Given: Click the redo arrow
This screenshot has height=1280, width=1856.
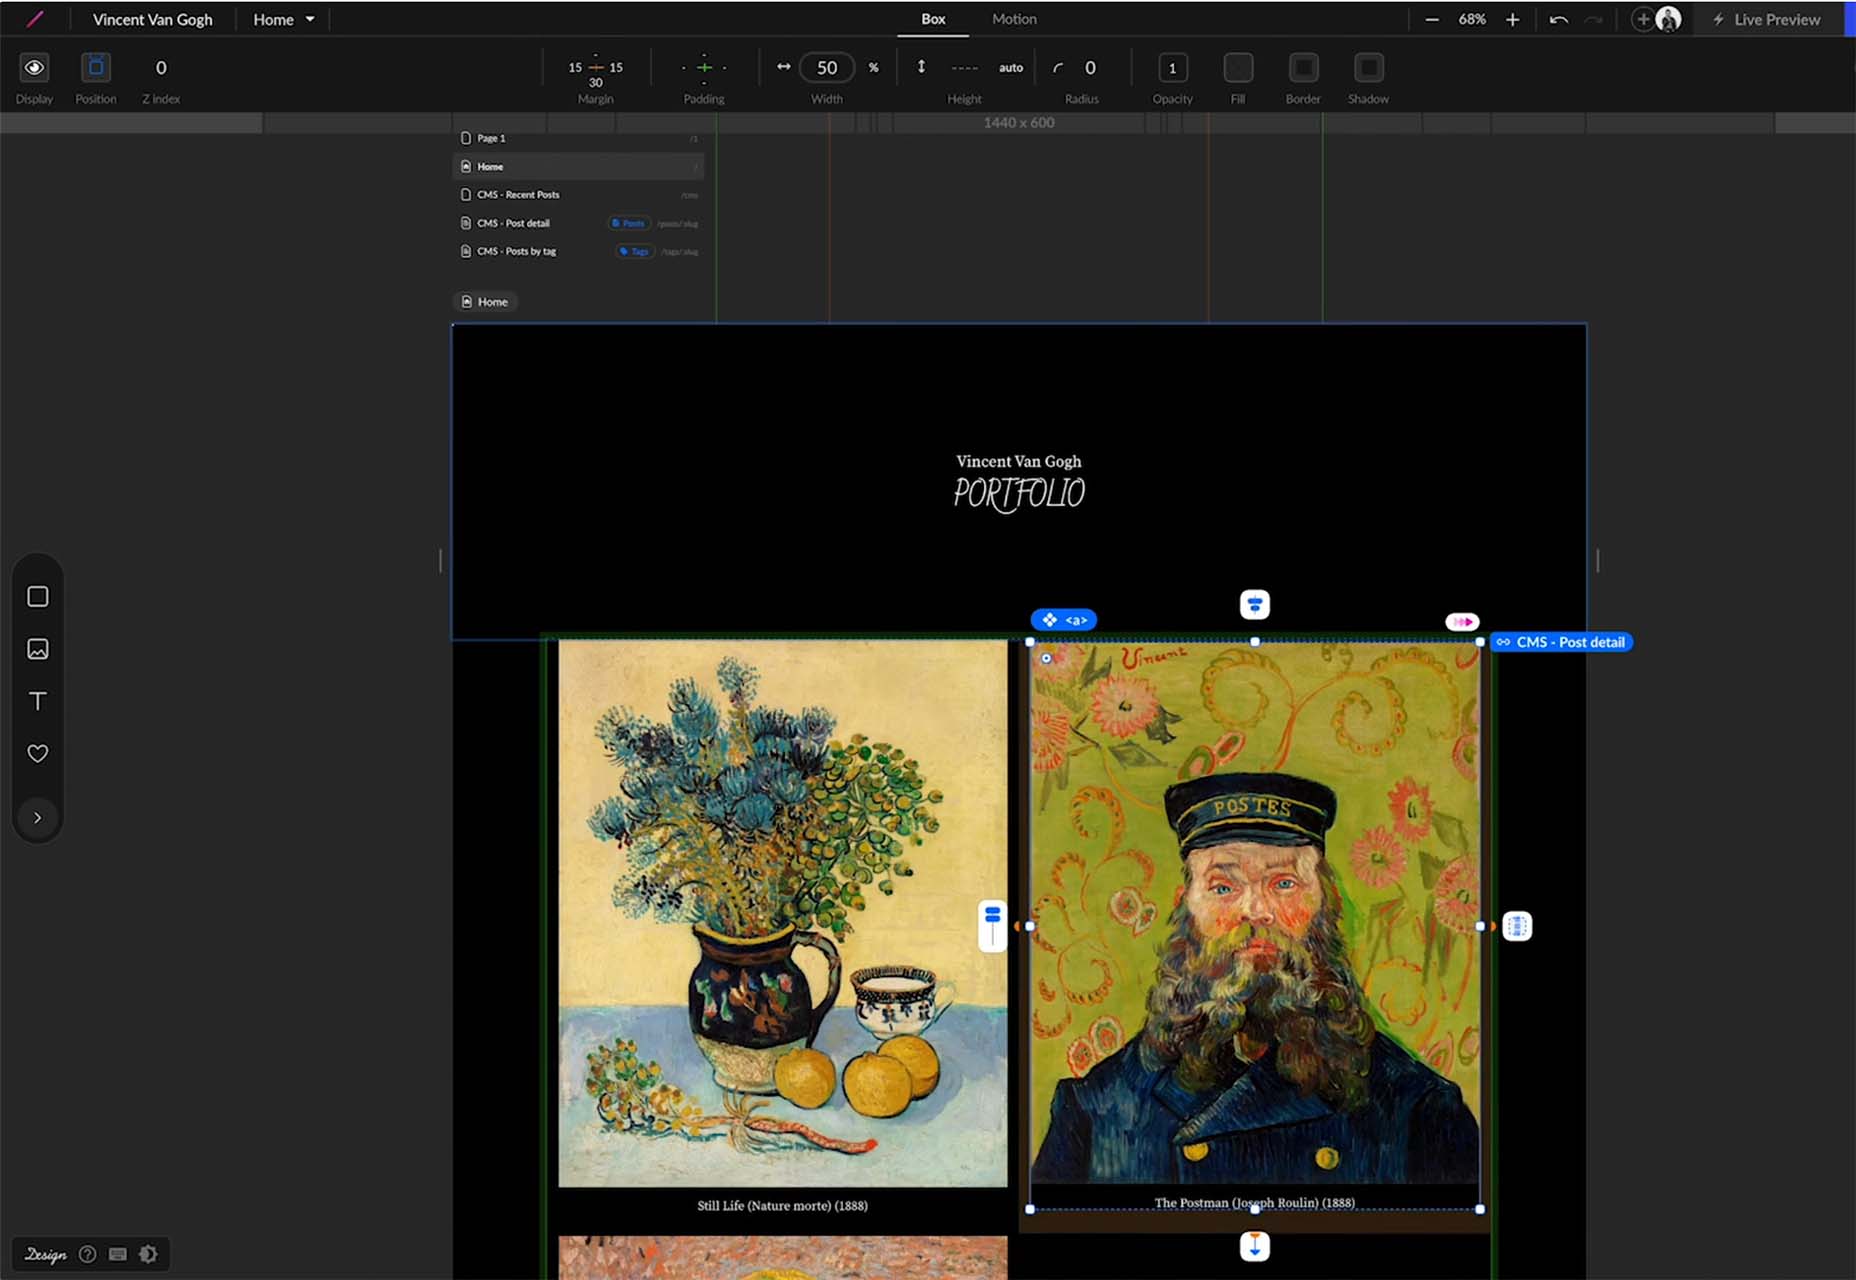Looking at the screenshot, I should [x=1594, y=19].
